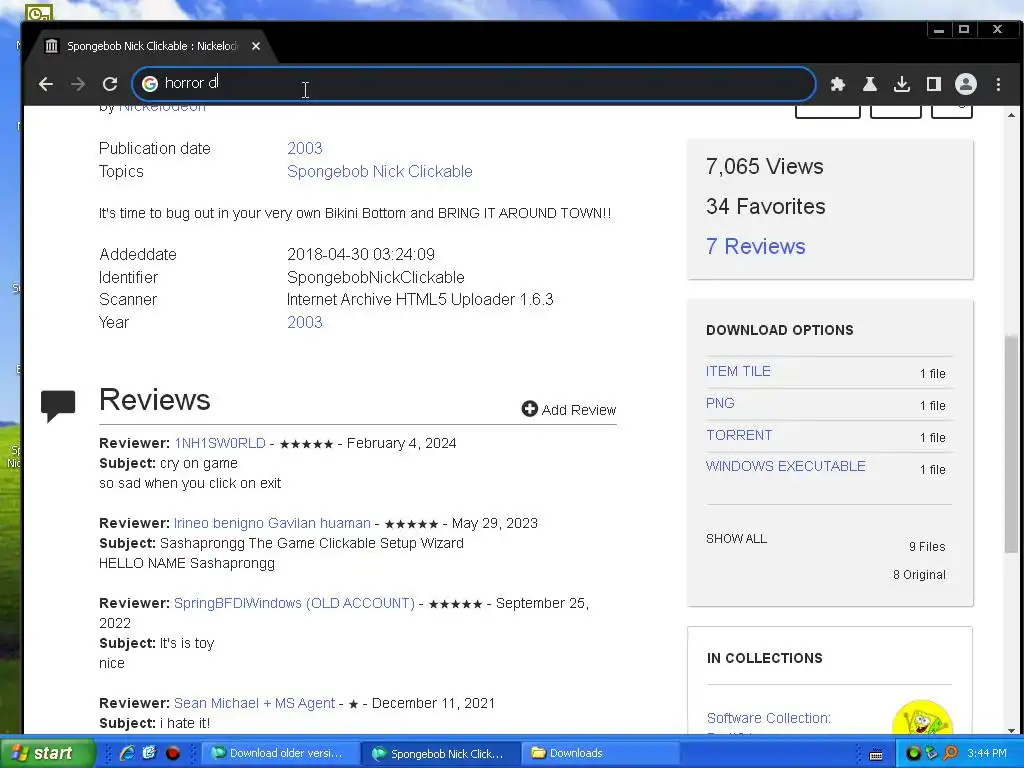1024x768 pixels.
Task: Reload the page with the refresh icon
Action: pyautogui.click(x=110, y=84)
